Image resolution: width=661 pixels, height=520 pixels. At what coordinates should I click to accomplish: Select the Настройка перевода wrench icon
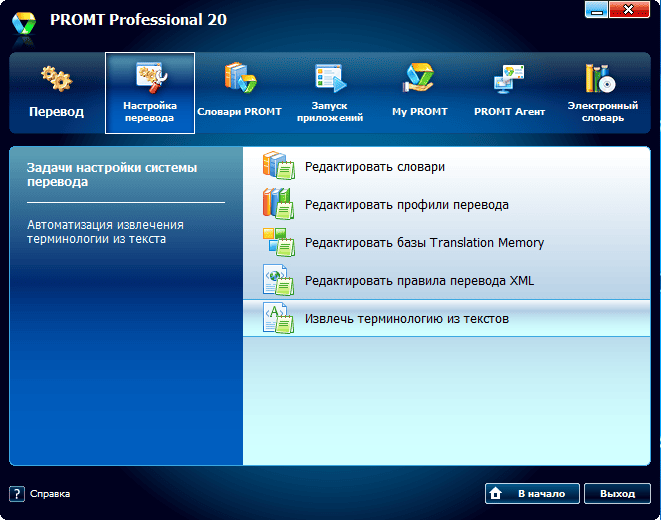point(152,78)
